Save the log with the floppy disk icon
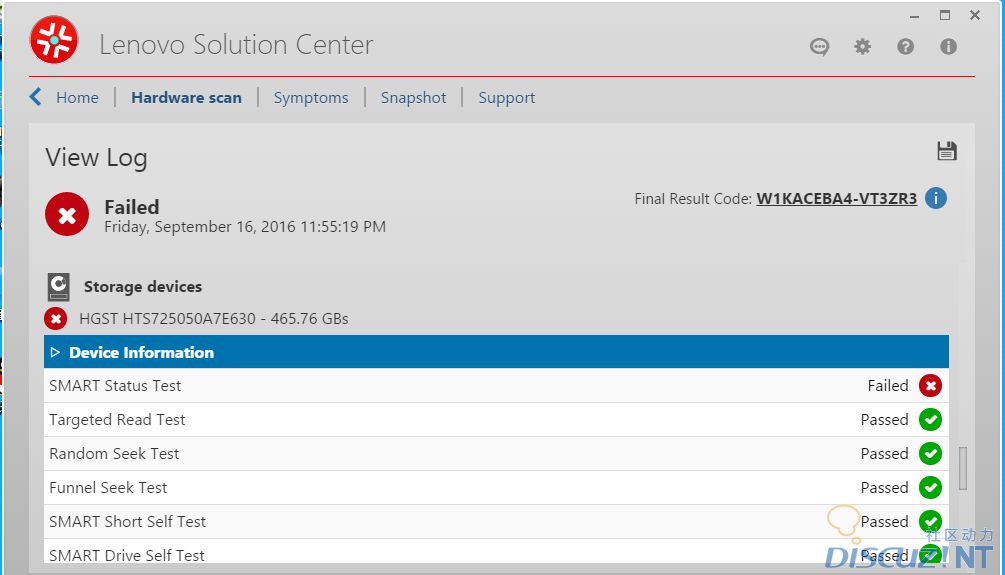 tap(947, 151)
